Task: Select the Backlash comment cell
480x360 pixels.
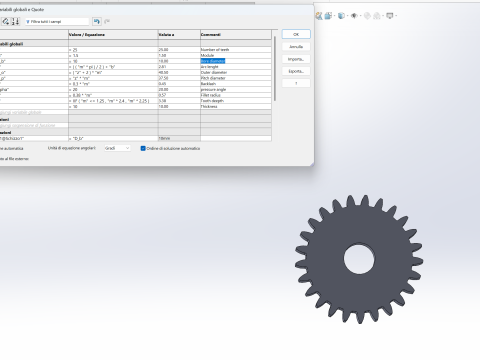Action: pyautogui.click(x=236, y=84)
